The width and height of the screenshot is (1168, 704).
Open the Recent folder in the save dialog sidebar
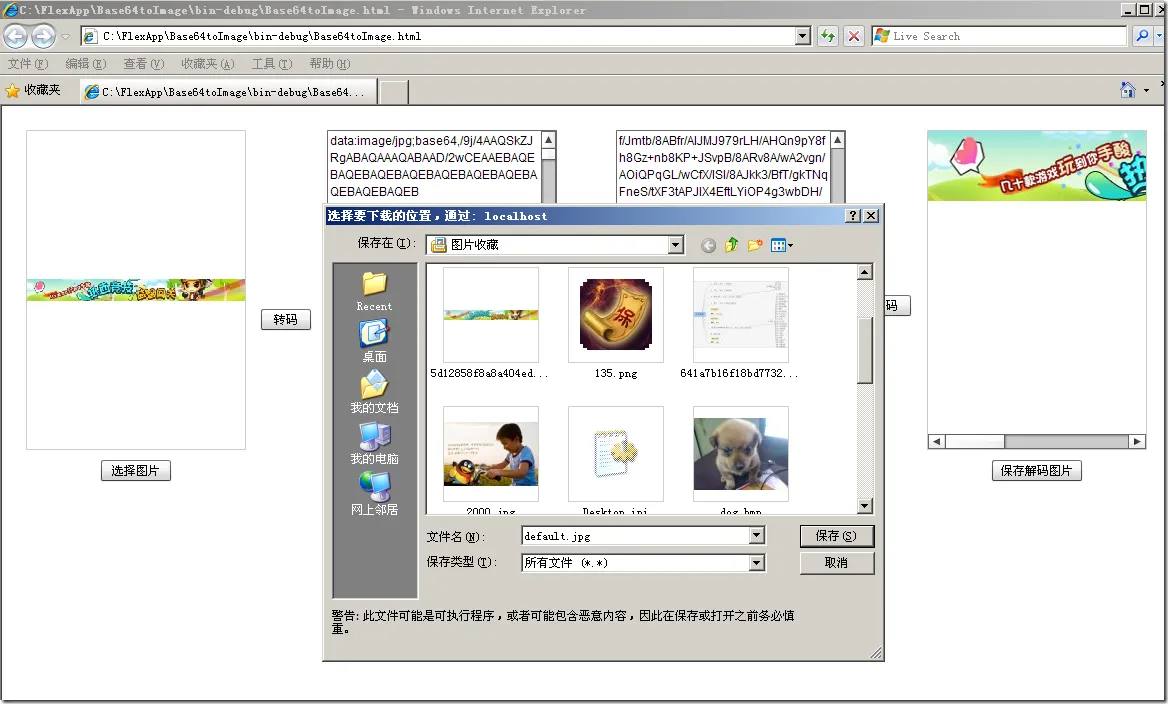coord(374,288)
